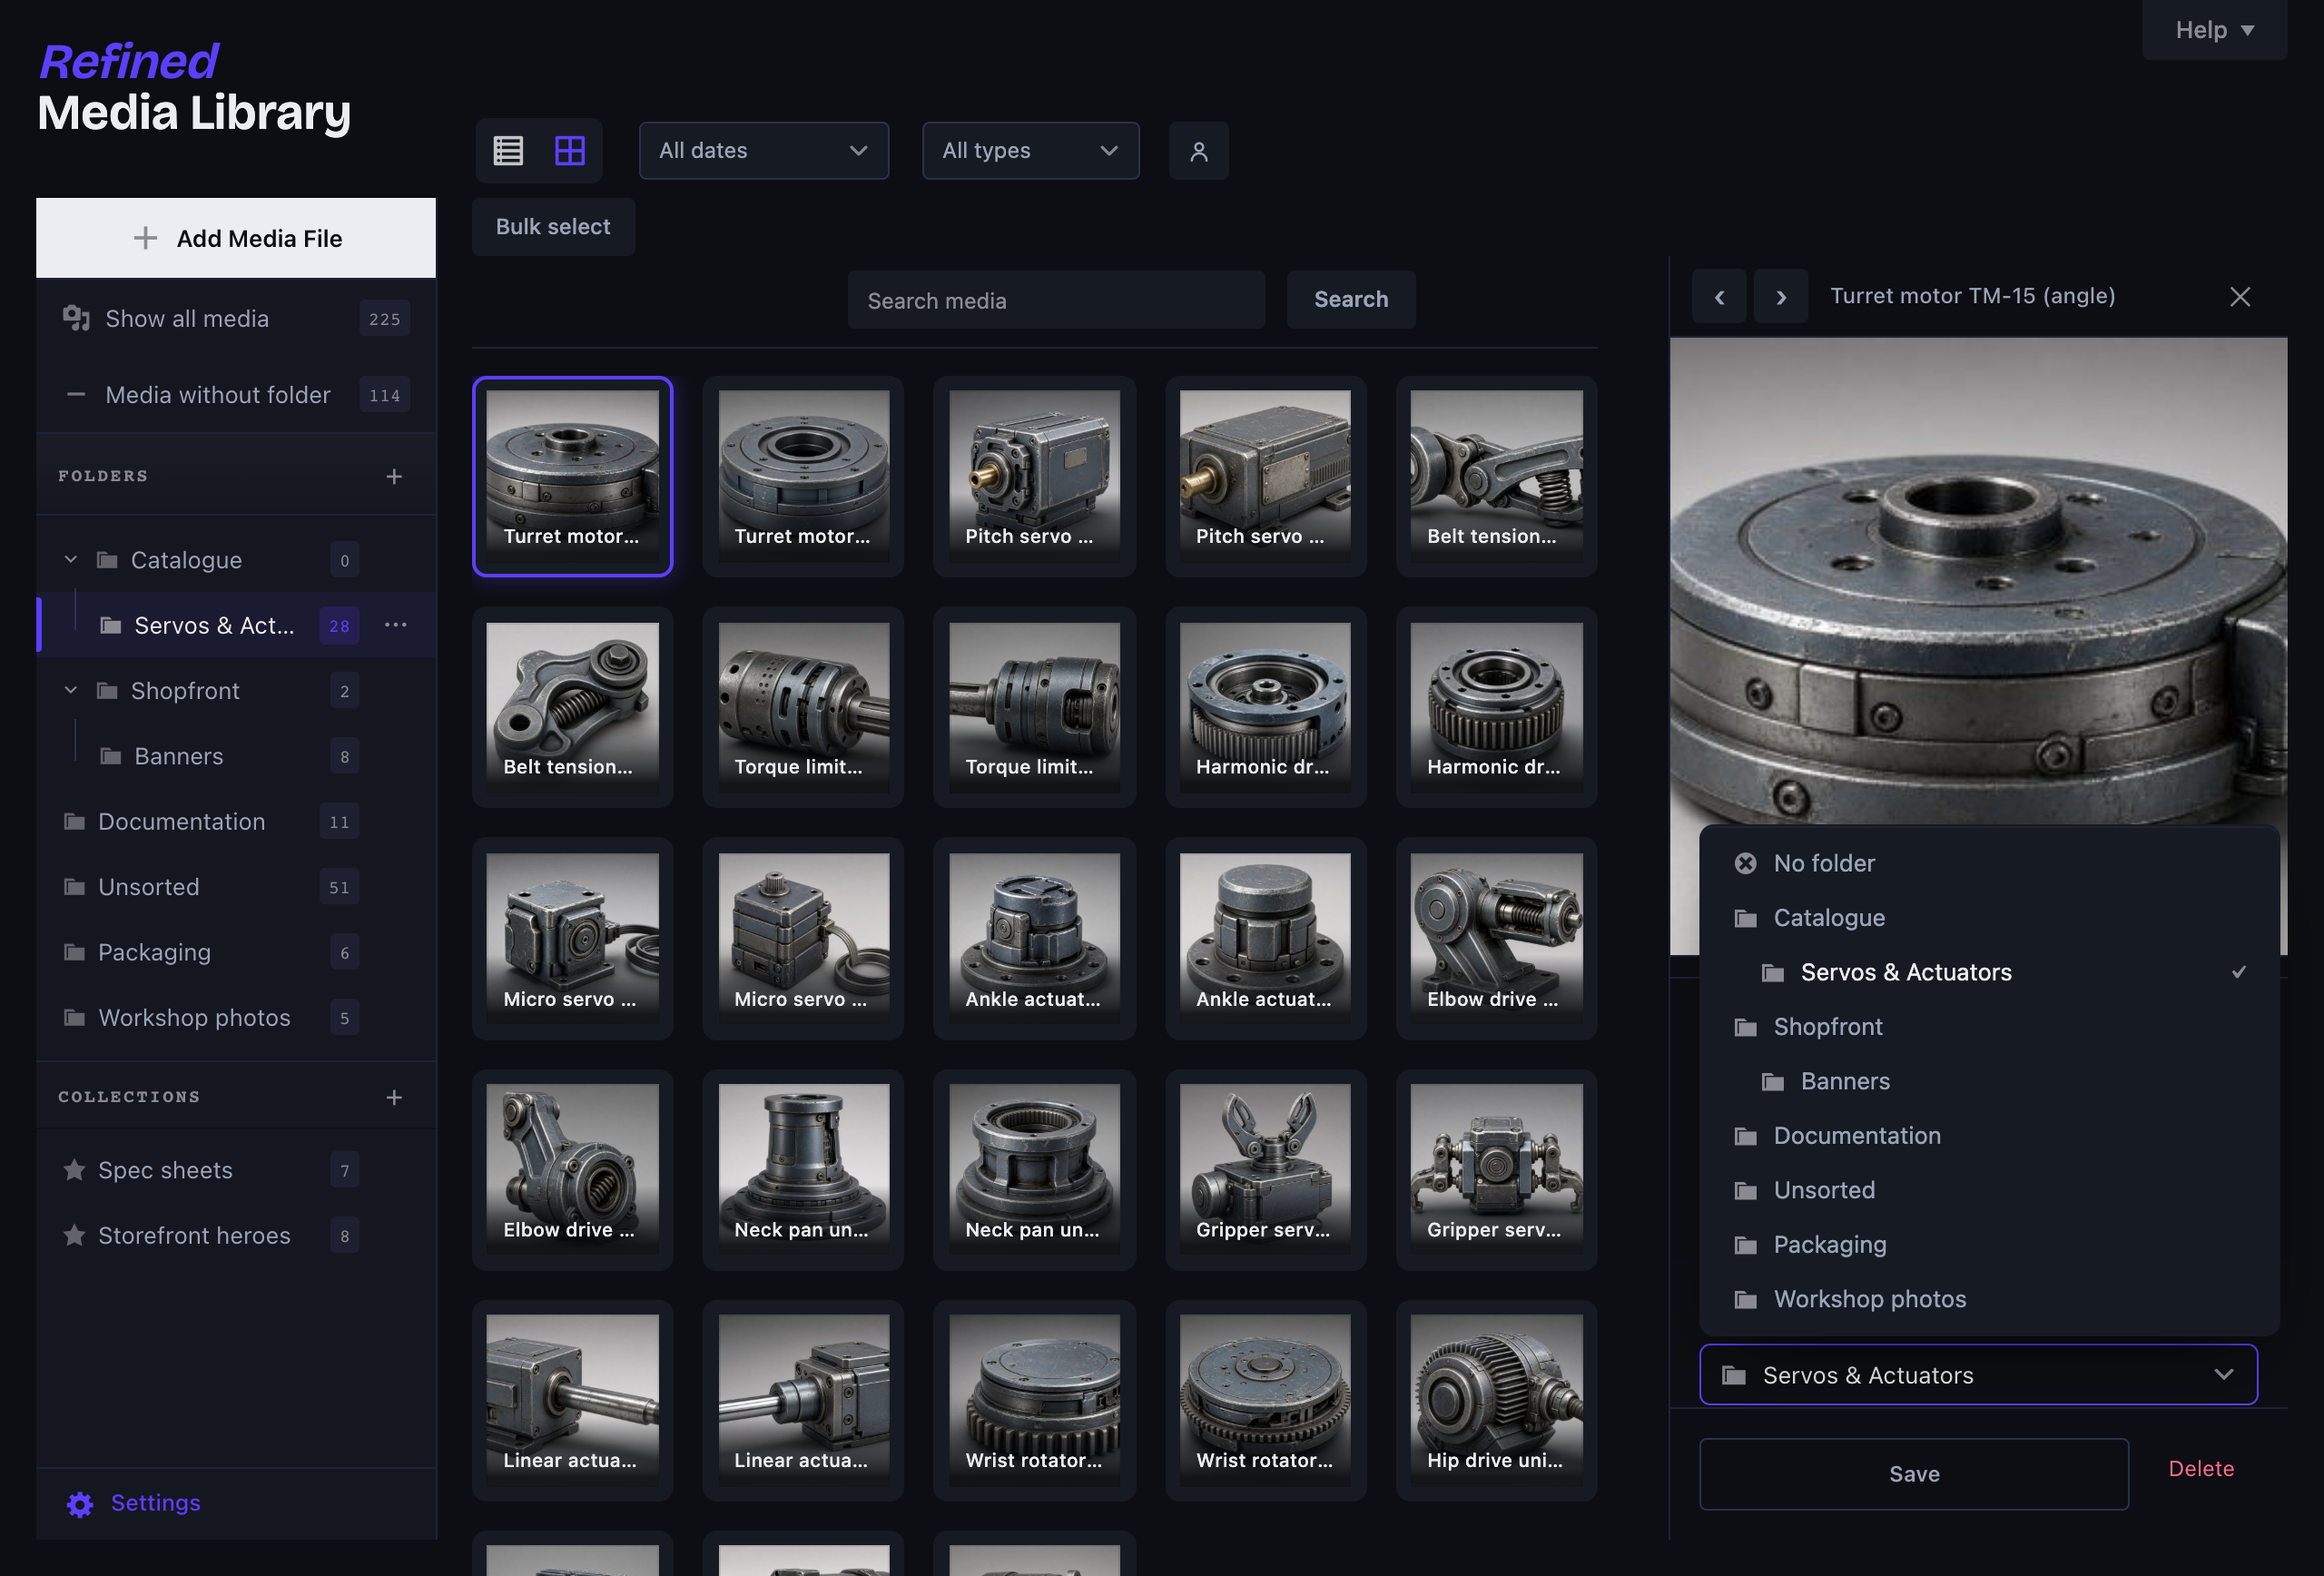Collapse the Shopfront folder tree
Viewport: 2324px width, 1576px height.
pos(70,691)
